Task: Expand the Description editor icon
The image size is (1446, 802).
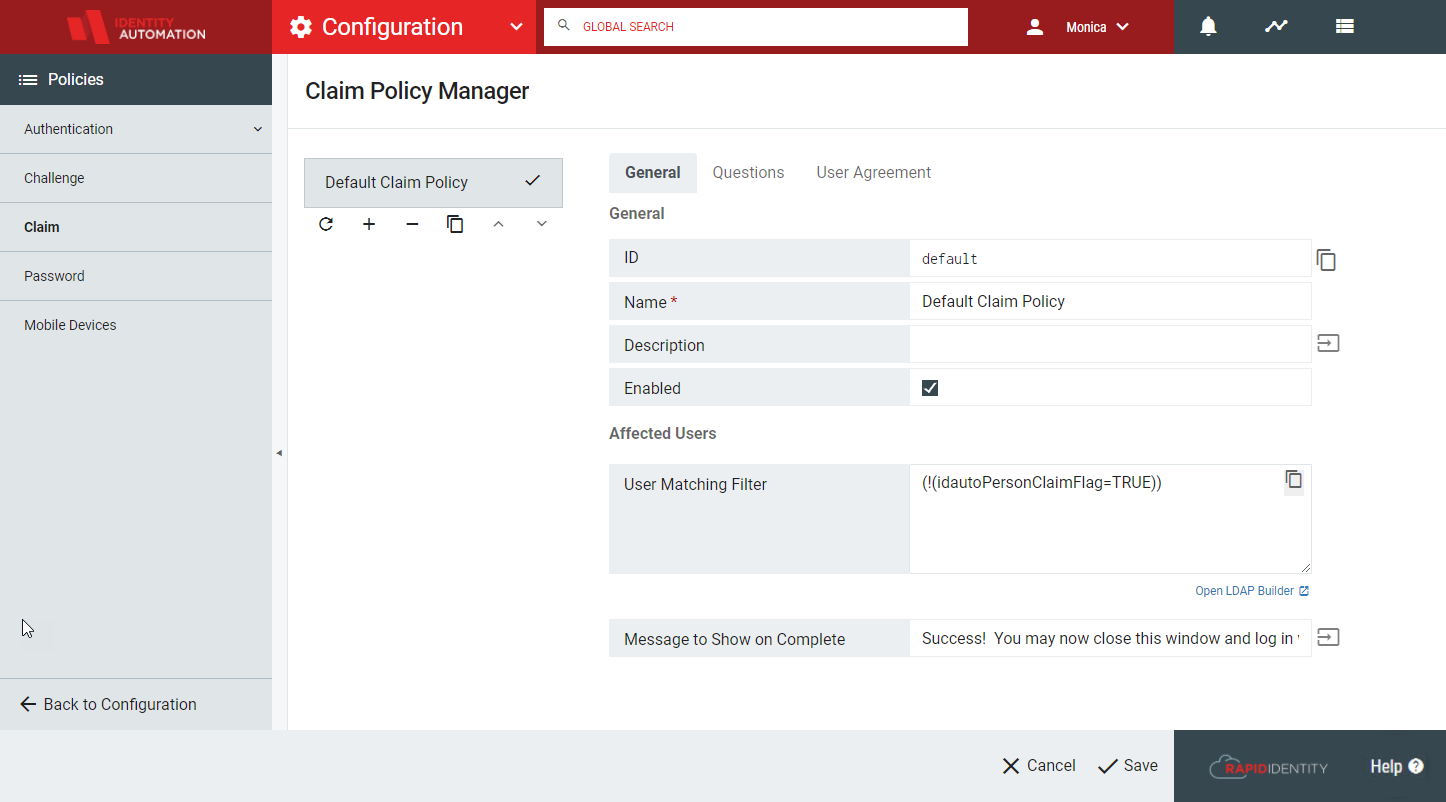Action: click(1328, 343)
